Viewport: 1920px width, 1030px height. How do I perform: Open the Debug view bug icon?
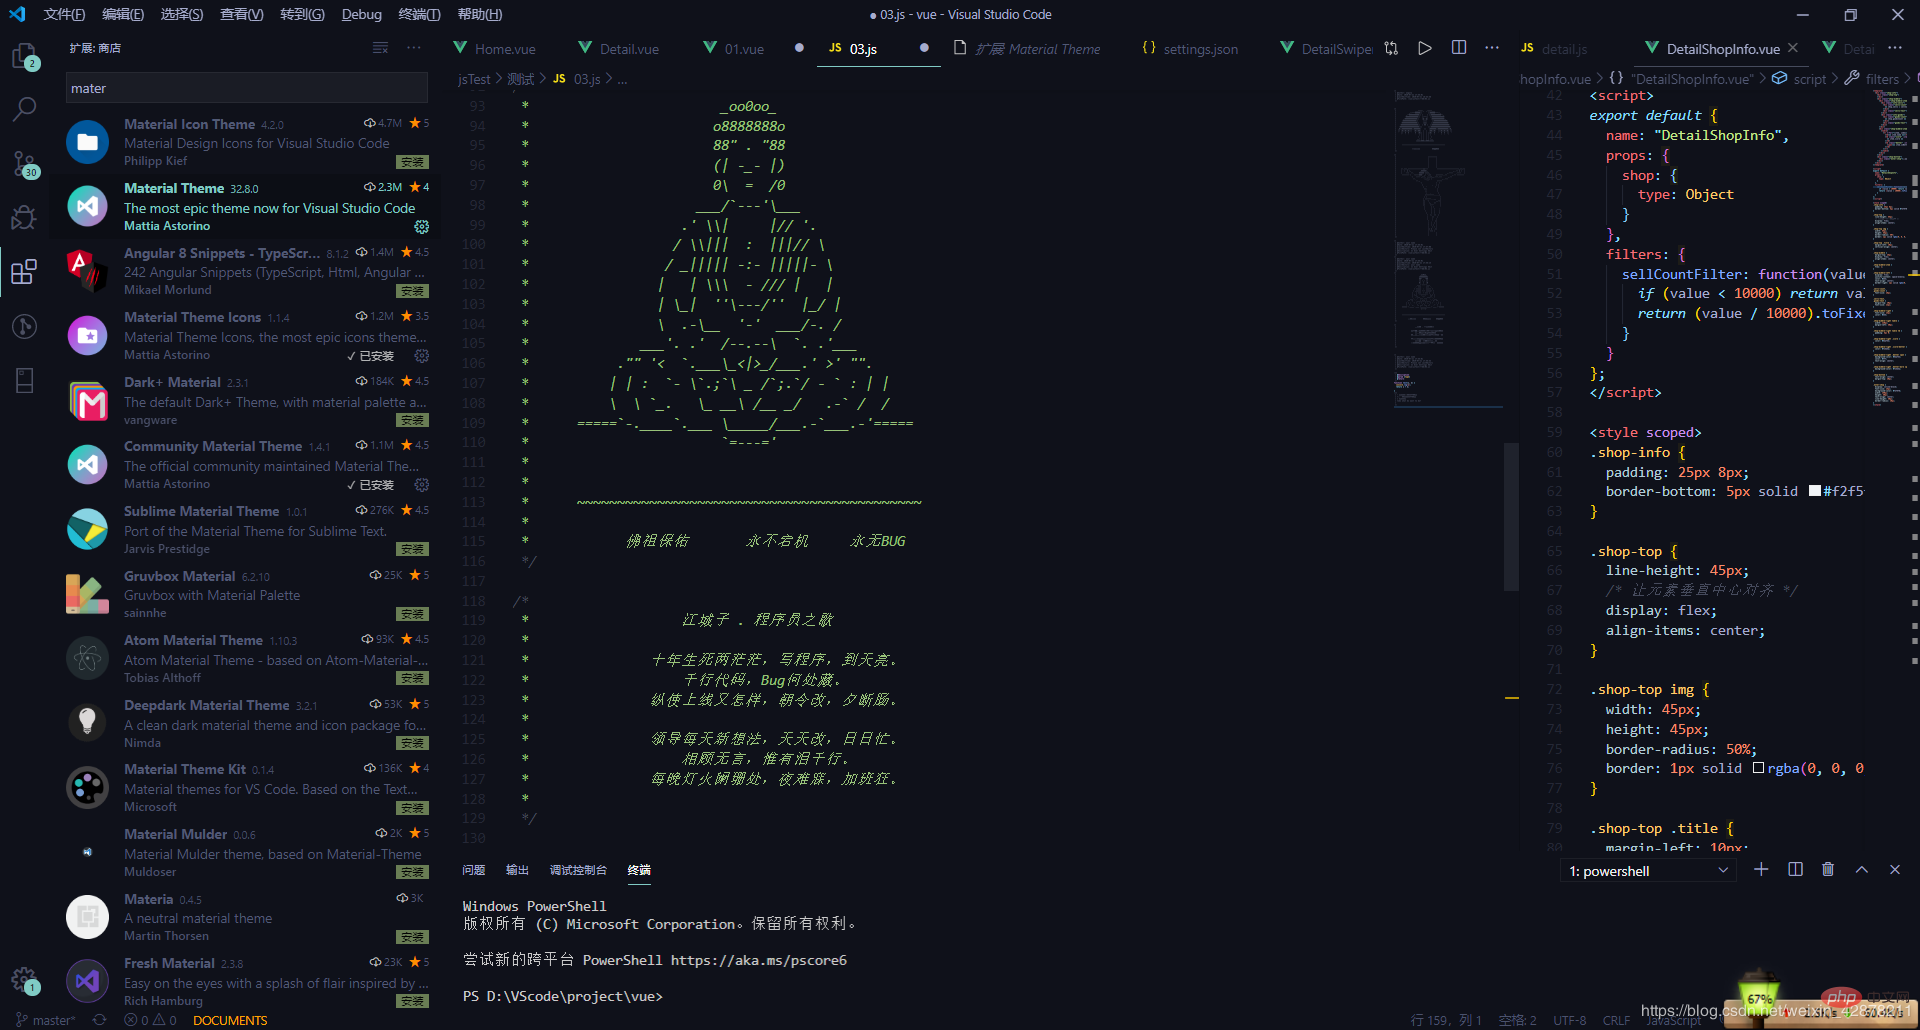tap(24, 217)
